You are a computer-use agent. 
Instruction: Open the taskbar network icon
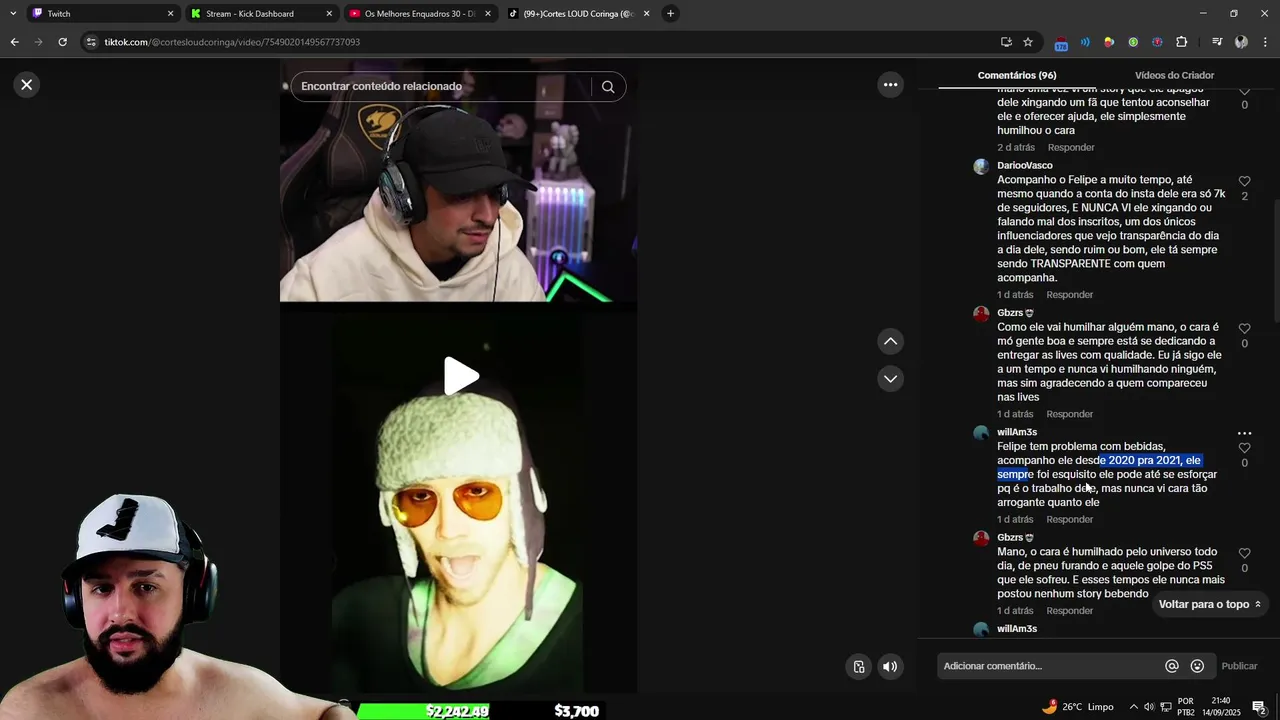[x=1165, y=707]
